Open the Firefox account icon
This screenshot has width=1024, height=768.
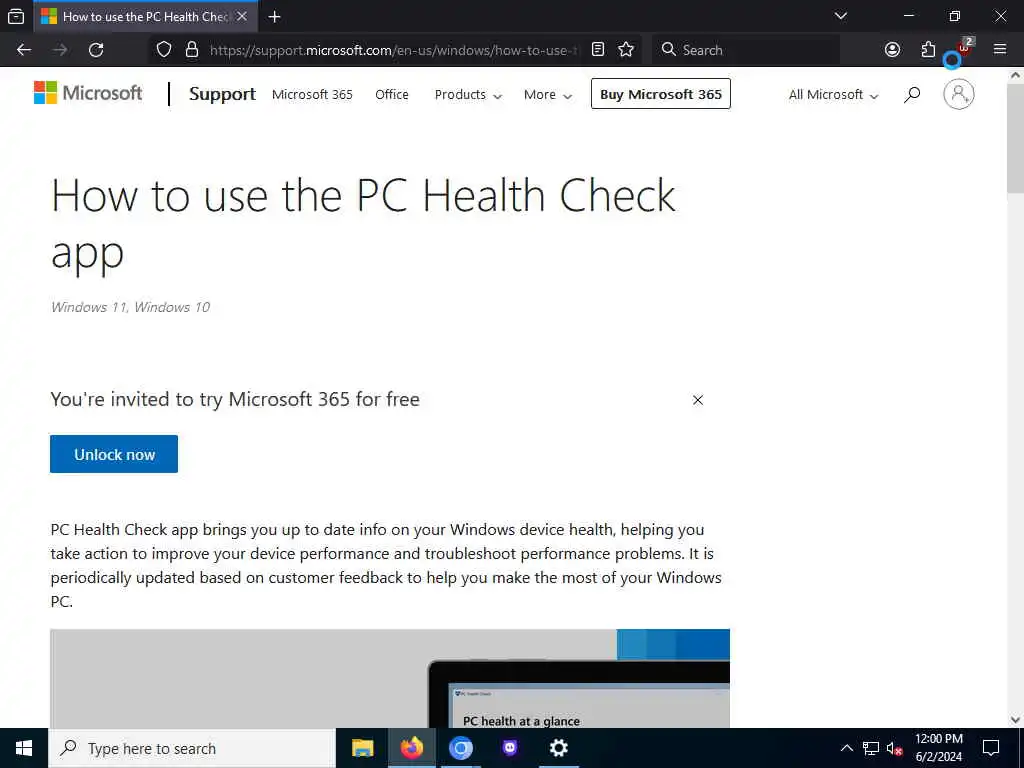coord(892,50)
